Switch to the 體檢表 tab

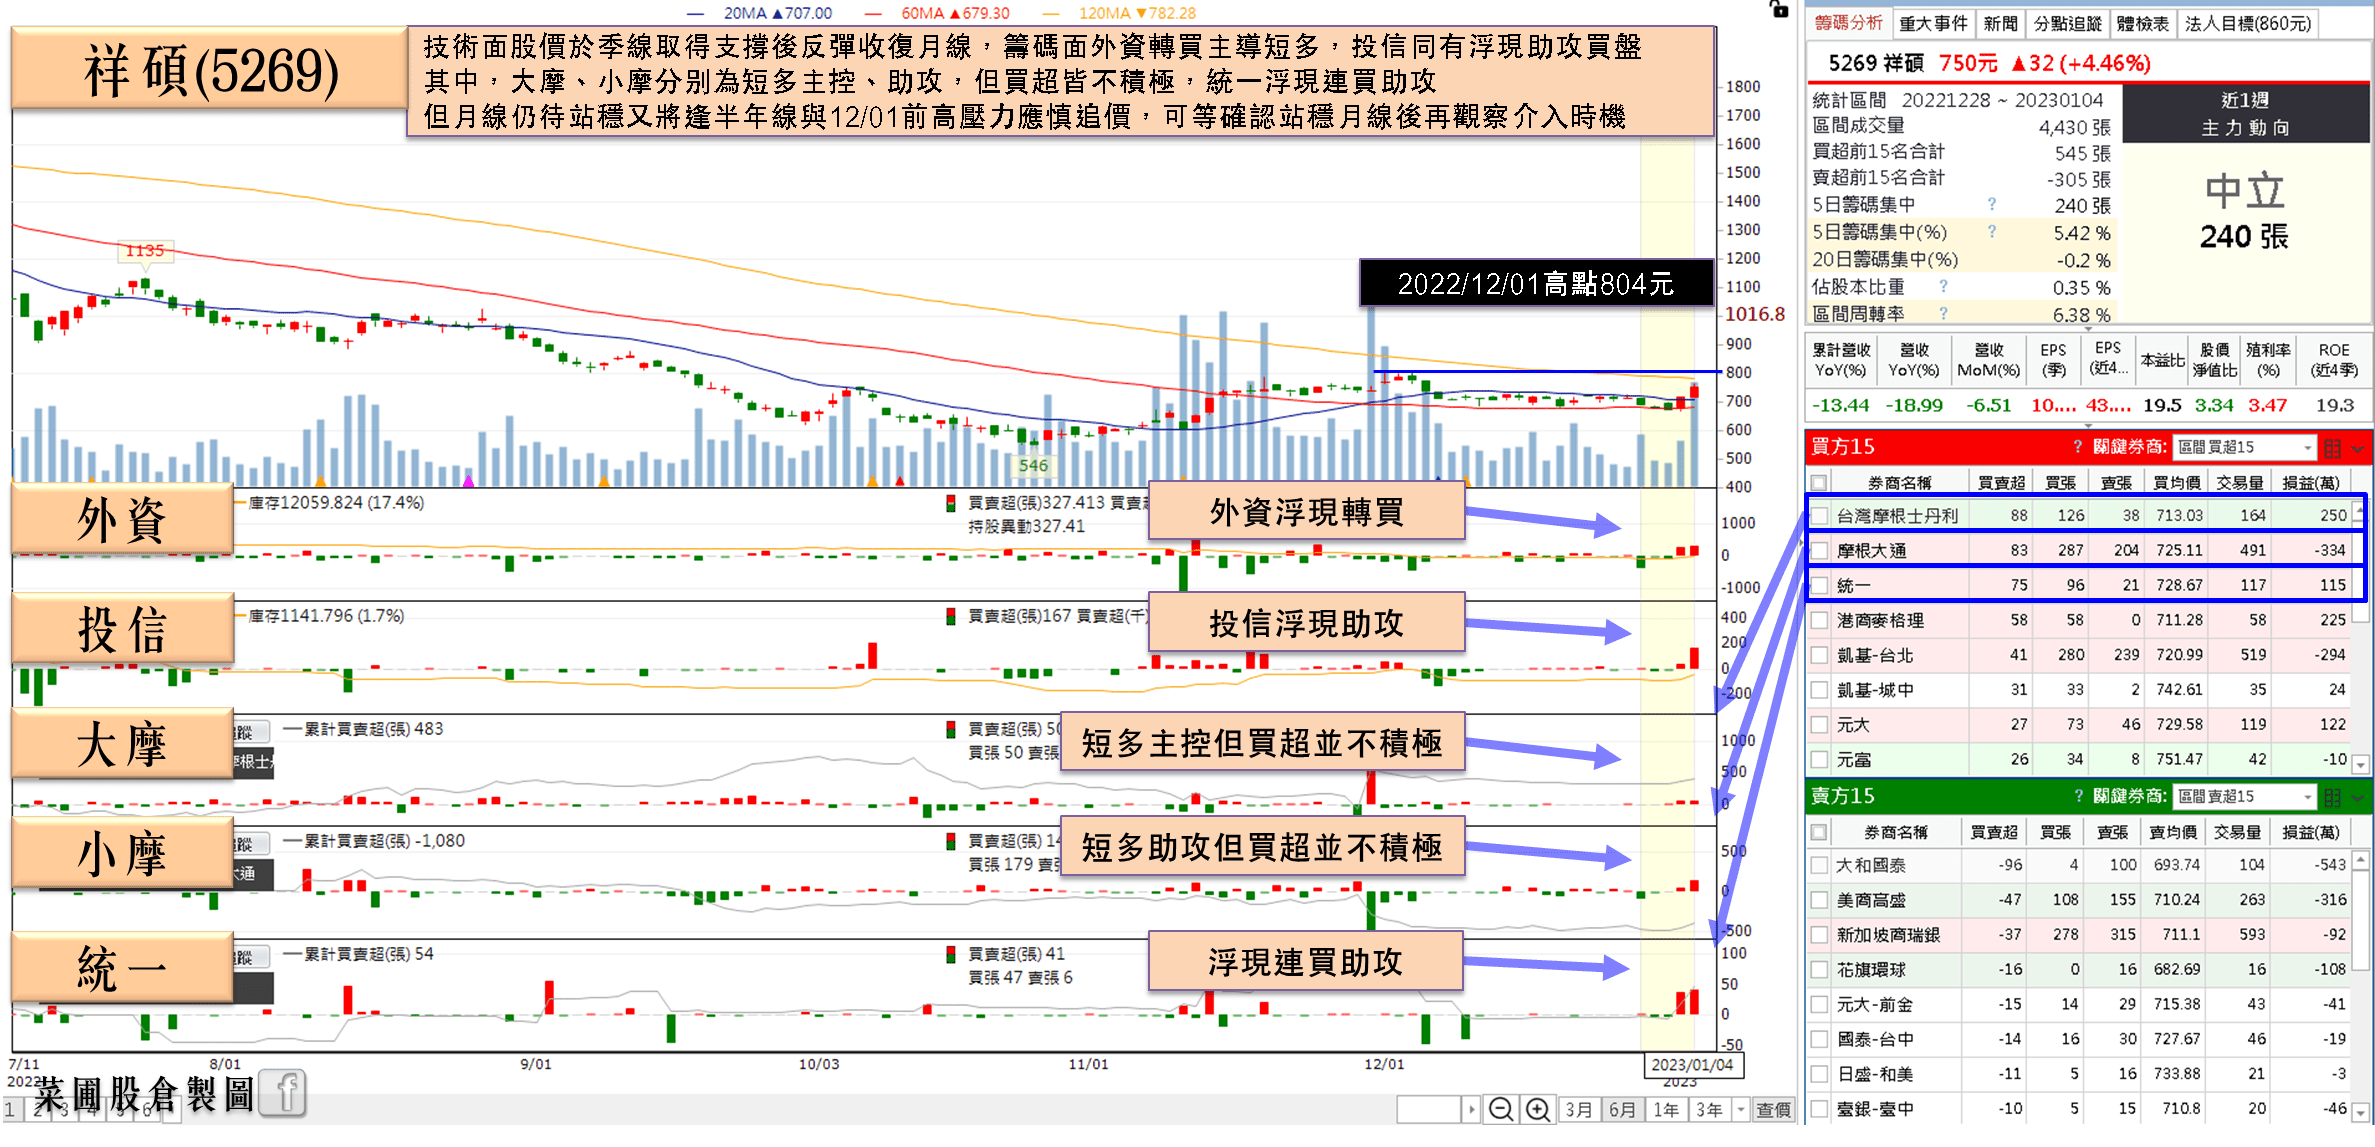point(2142,23)
